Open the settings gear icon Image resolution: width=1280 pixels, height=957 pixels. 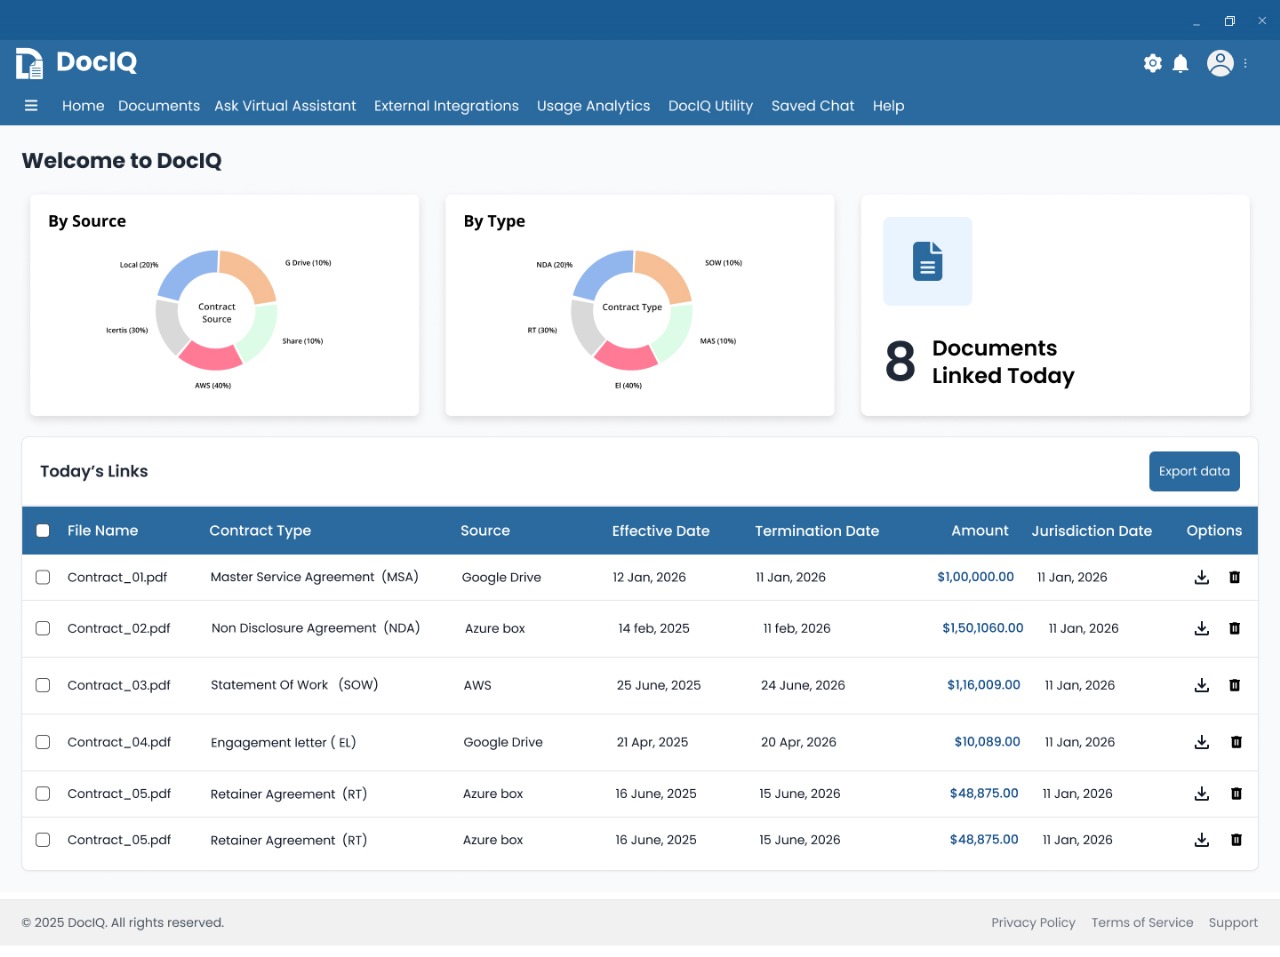[x=1153, y=63]
